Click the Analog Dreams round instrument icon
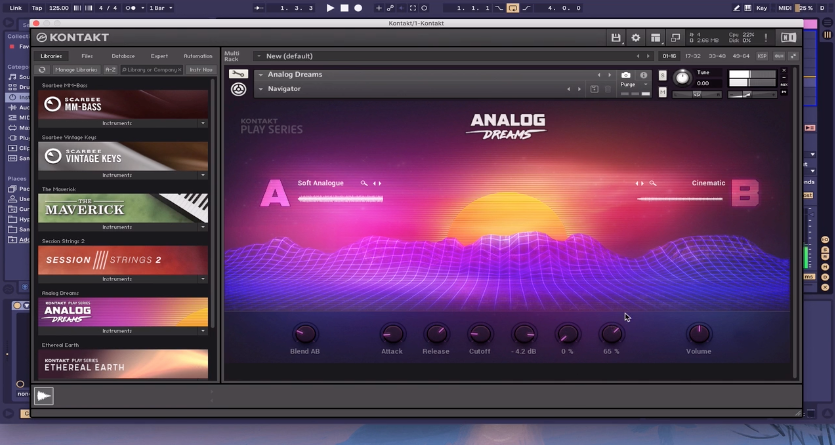 (238, 89)
